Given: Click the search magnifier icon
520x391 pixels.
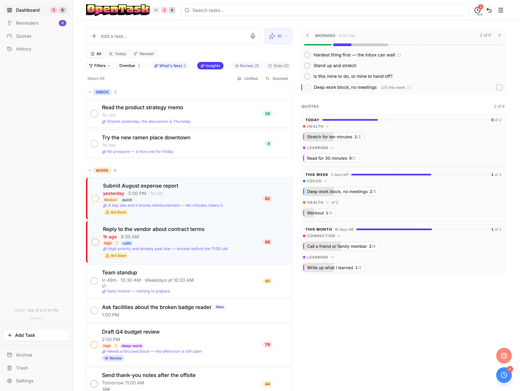Looking at the screenshot, I should click(x=187, y=10).
